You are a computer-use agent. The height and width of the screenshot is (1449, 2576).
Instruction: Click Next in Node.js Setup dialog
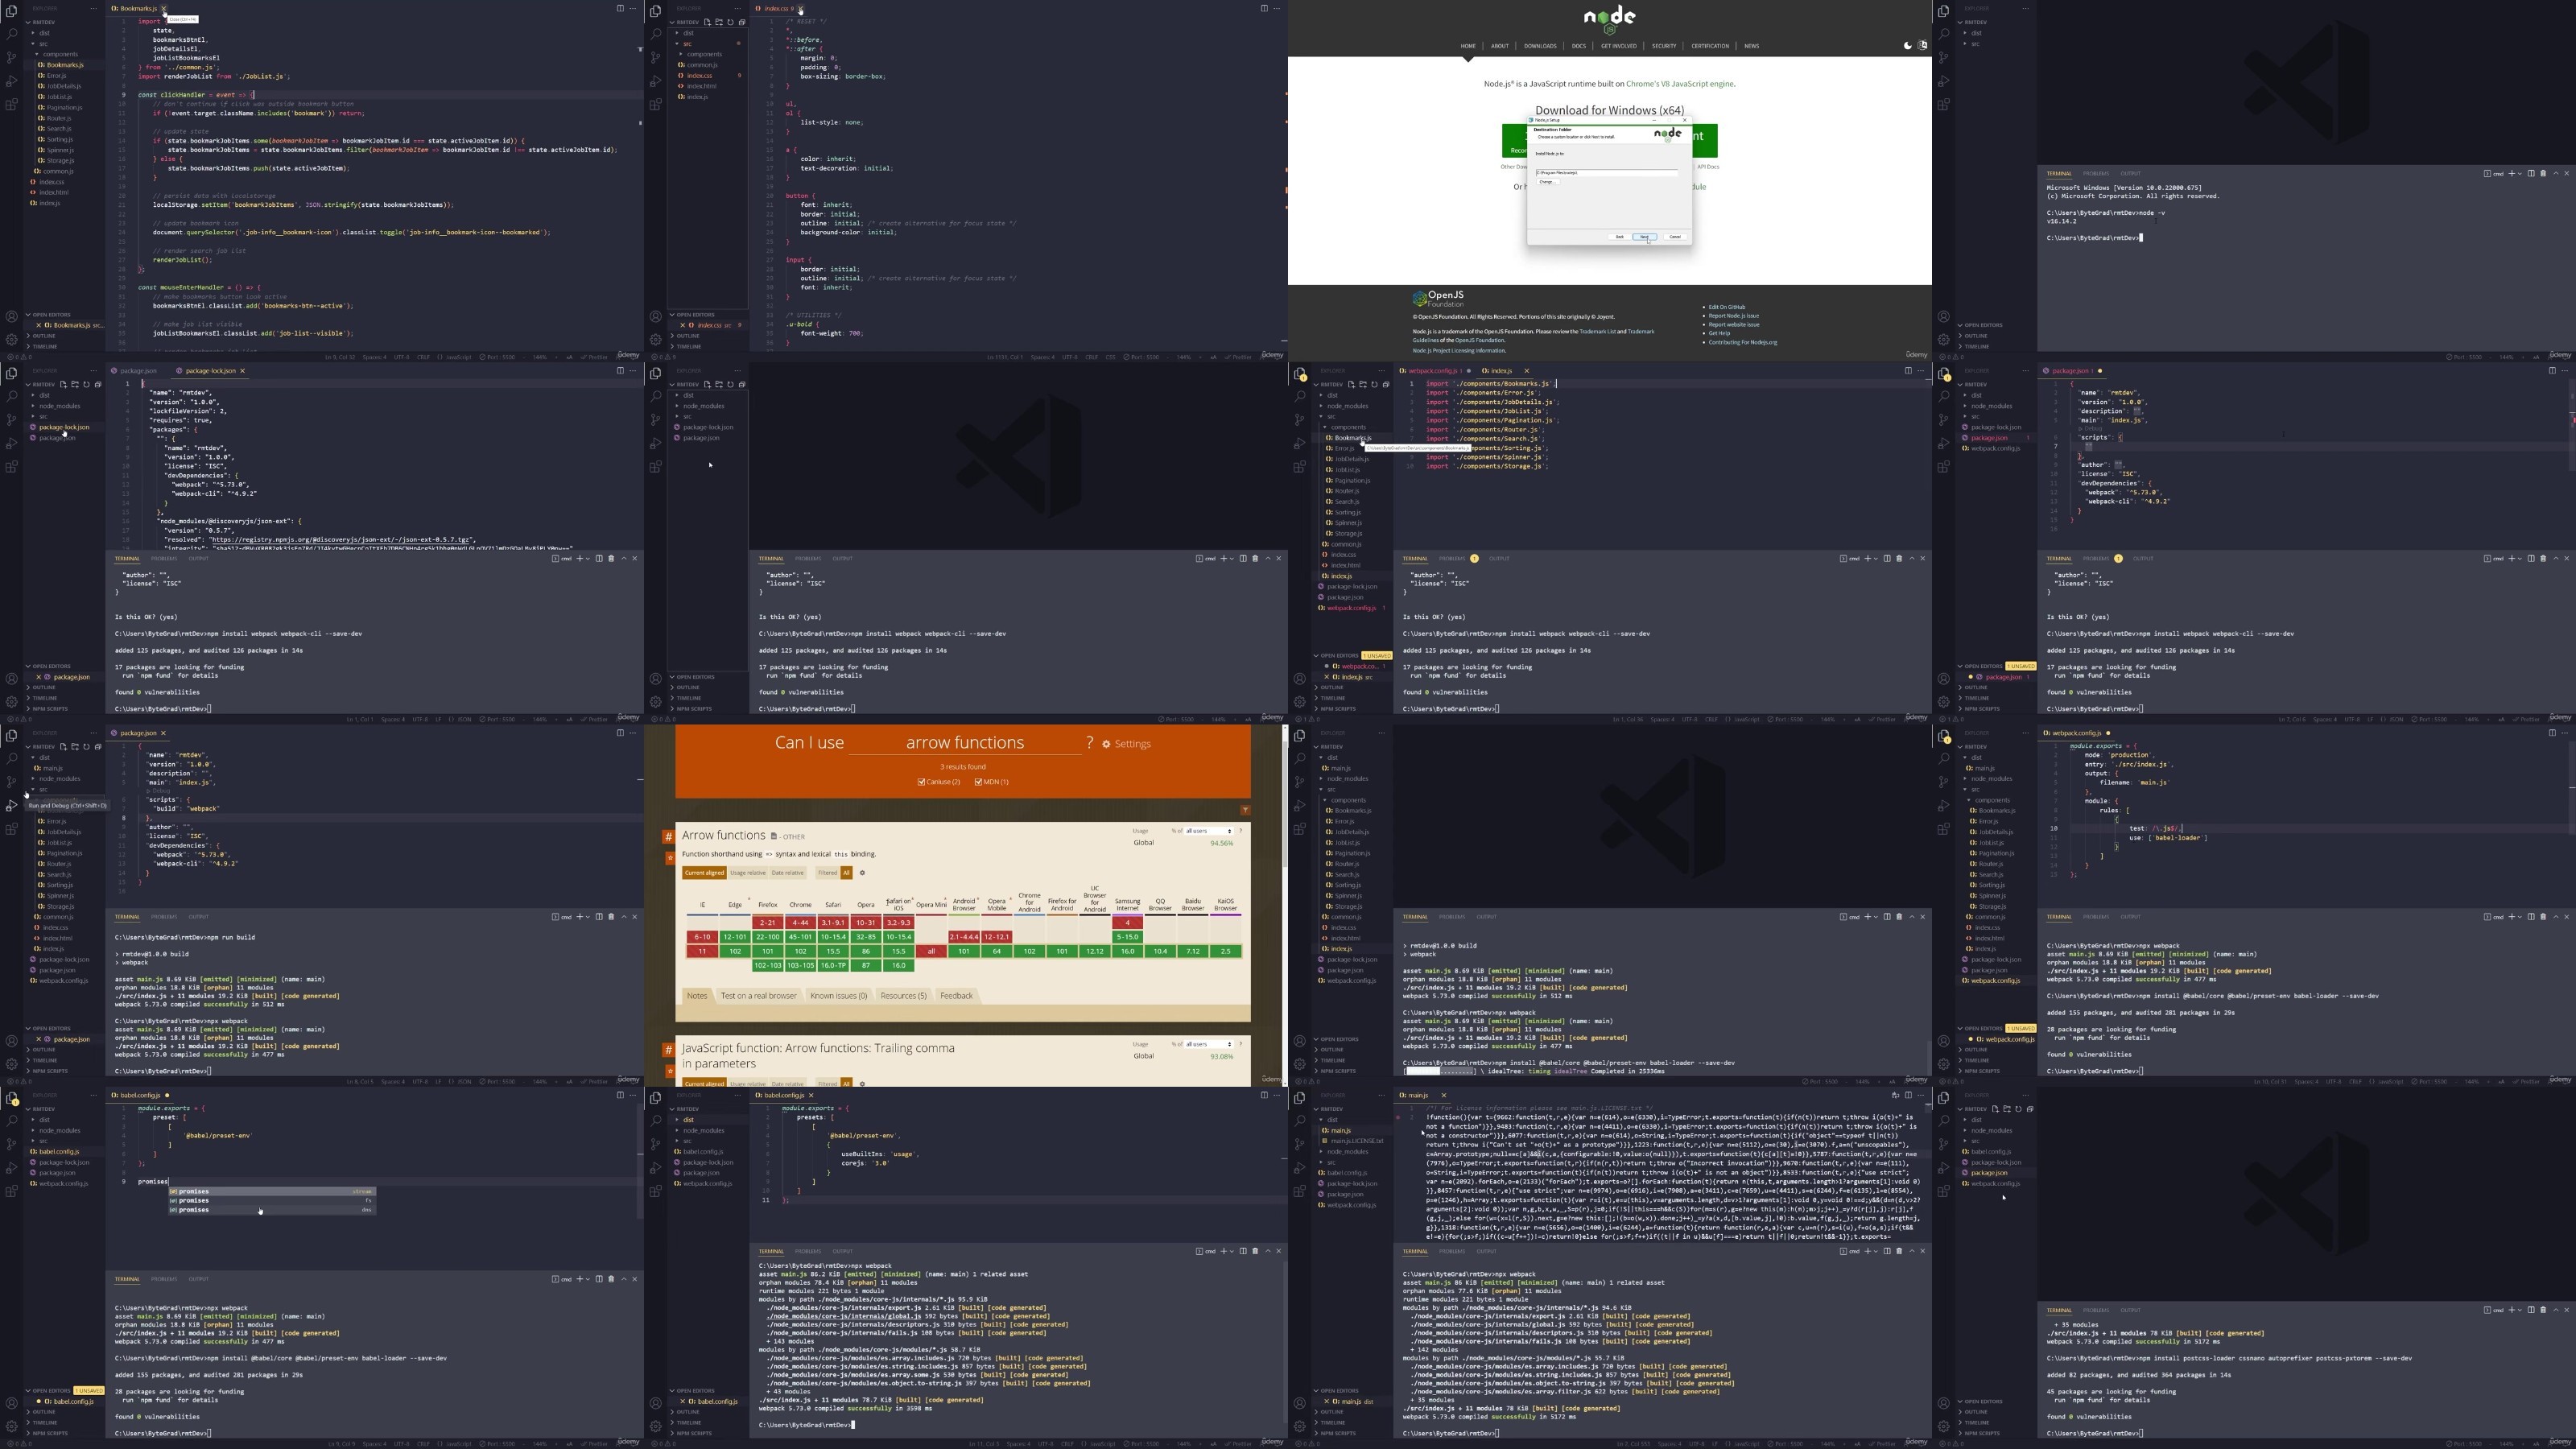[x=1645, y=237]
